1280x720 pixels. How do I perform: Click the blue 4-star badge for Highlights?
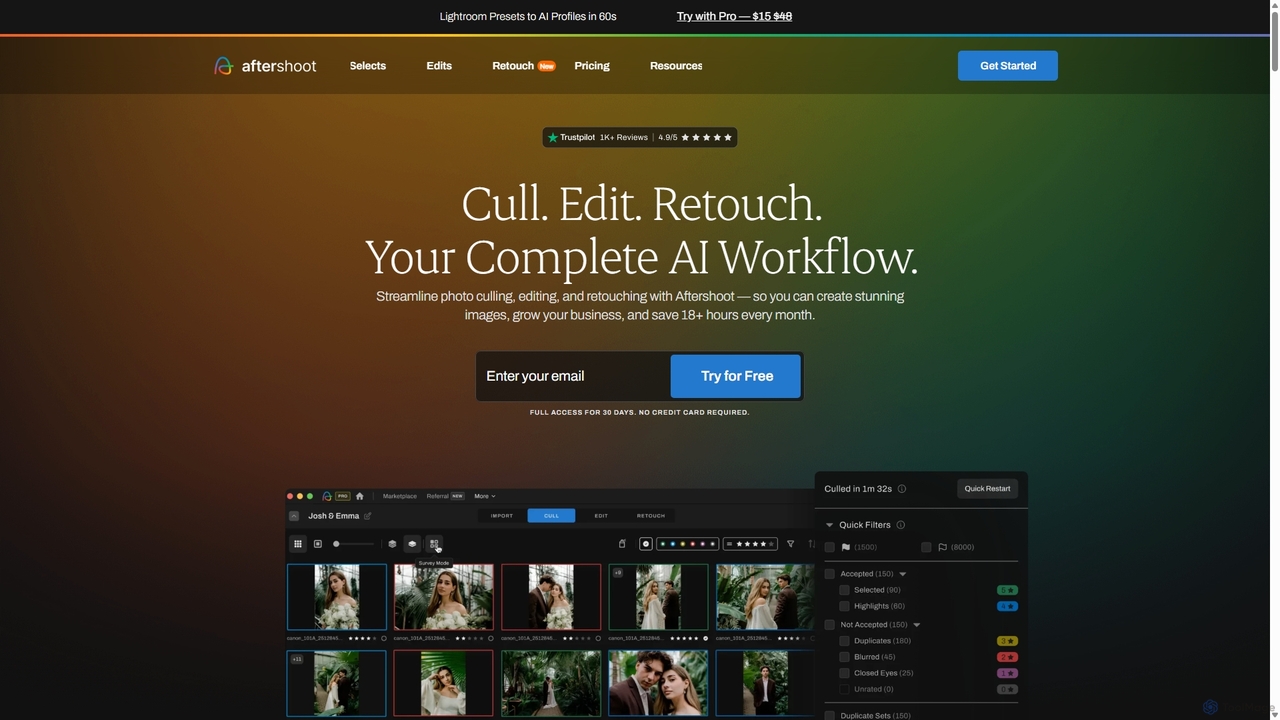pos(1007,606)
